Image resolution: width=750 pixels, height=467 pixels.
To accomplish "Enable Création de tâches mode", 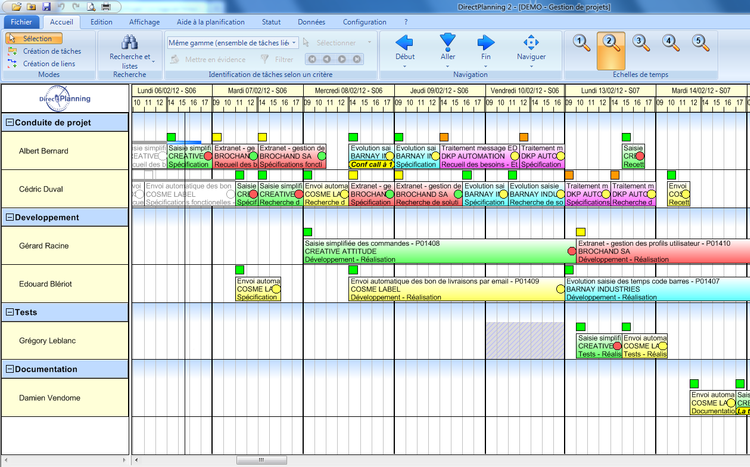I will tap(44, 51).
